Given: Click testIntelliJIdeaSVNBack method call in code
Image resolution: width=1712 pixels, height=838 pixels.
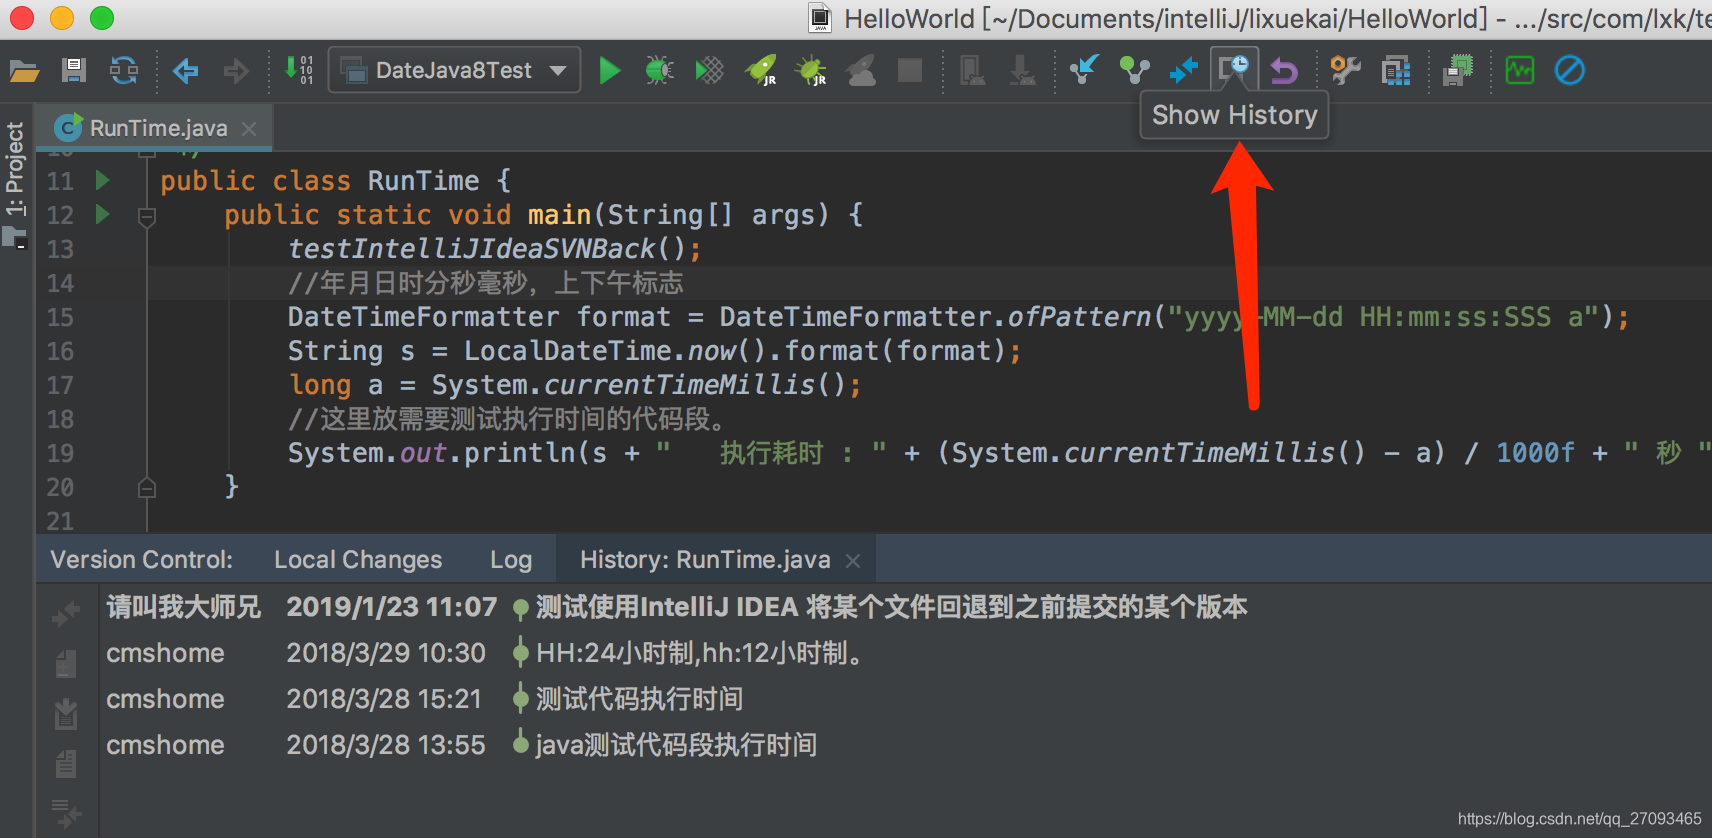Looking at the screenshot, I should (471, 248).
